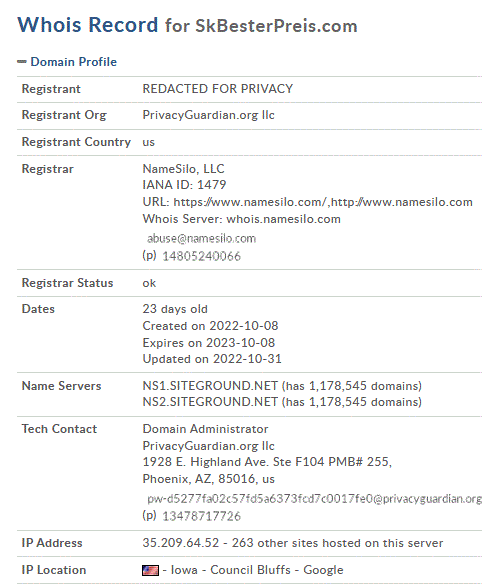Select the whois.namesilo.com Whois Server text
Image resolution: width=482 pixels, height=588 pixels.
click(x=284, y=219)
